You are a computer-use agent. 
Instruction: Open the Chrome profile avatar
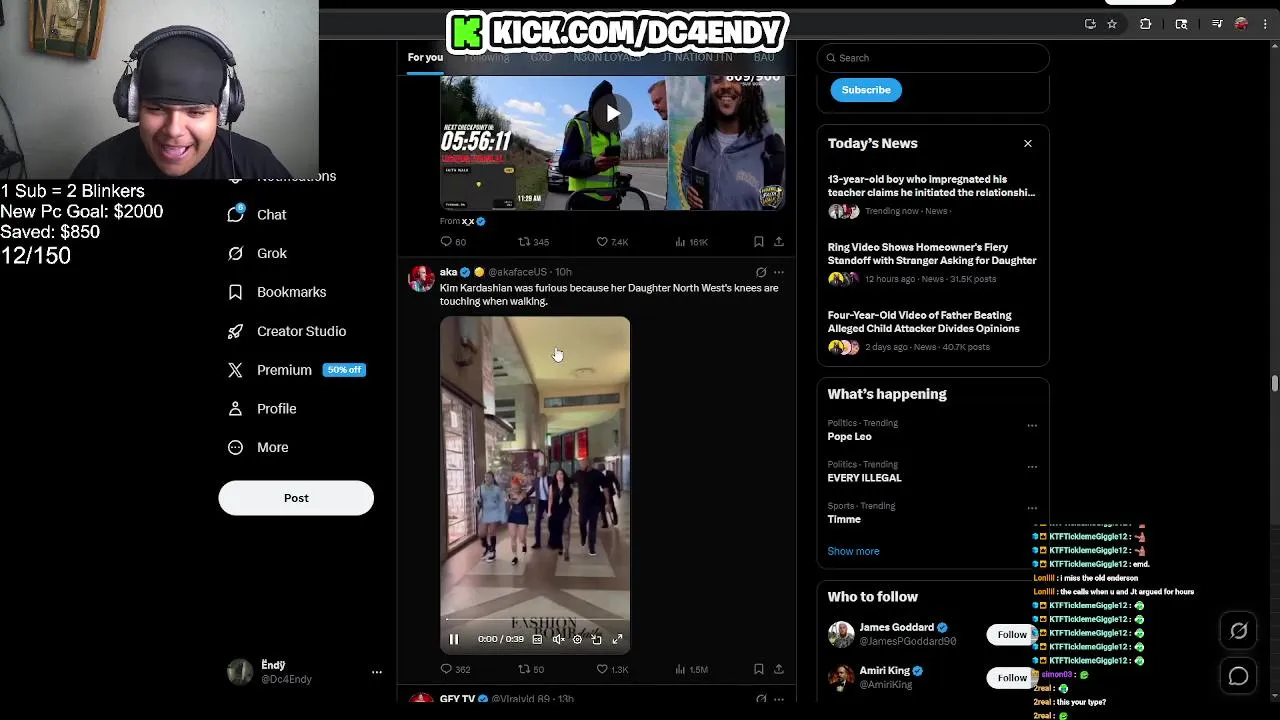coord(1241,24)
